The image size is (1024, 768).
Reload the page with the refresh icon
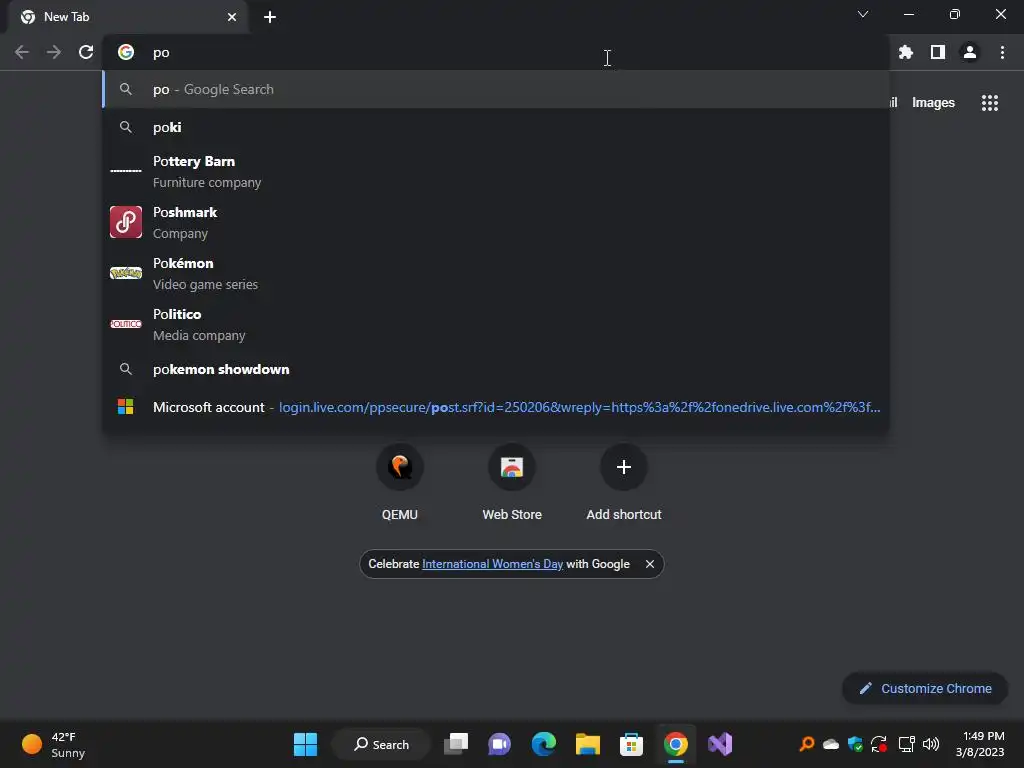[x=86, y=52]
